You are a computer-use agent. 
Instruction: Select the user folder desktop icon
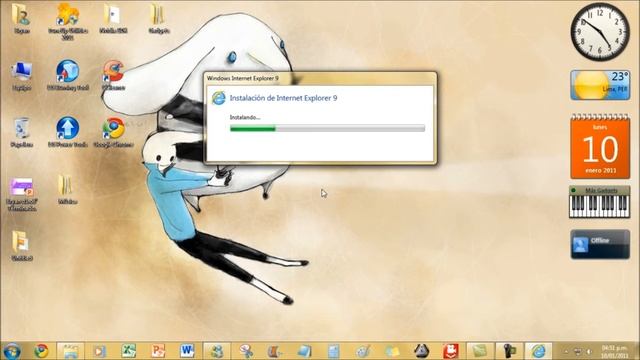[x=21, y=19]
